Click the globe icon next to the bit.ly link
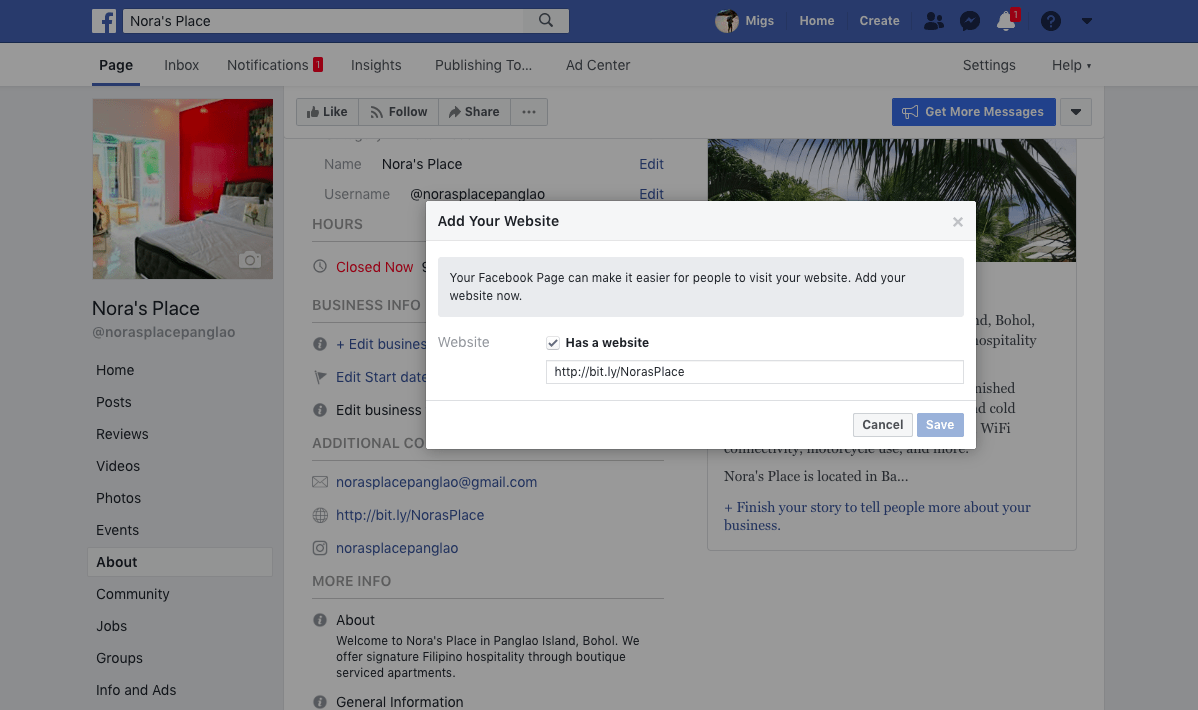This screenshot has height=710, width=1198. (x=320, y=515)
